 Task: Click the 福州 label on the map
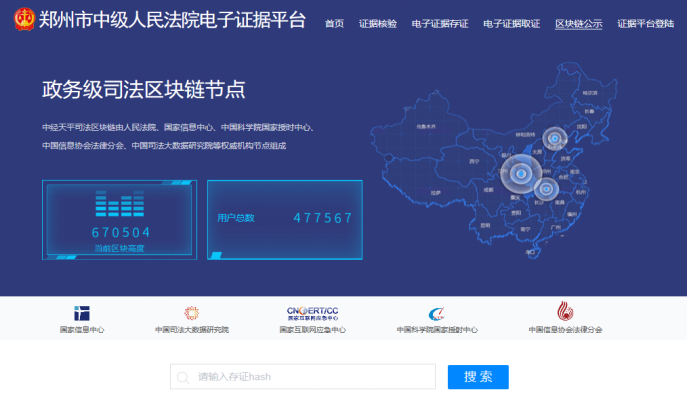(572, 214)
